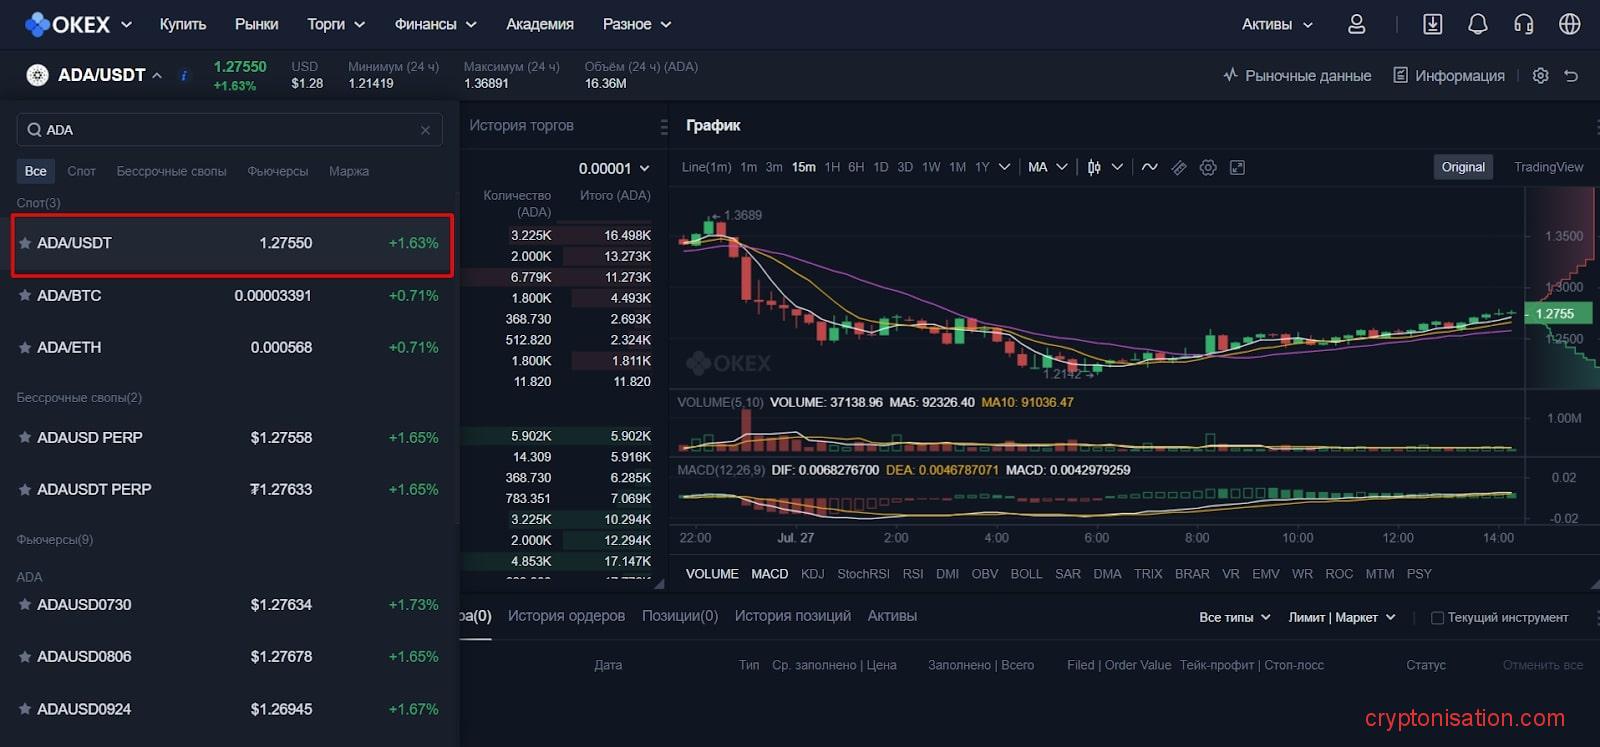Toggle favorite star for ADA/BTC
Screen dimensions: 1600x747
[x=25, y=296]
